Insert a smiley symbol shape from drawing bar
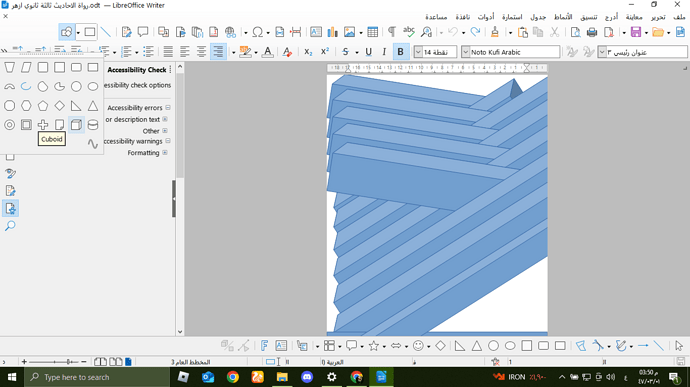 418,346
